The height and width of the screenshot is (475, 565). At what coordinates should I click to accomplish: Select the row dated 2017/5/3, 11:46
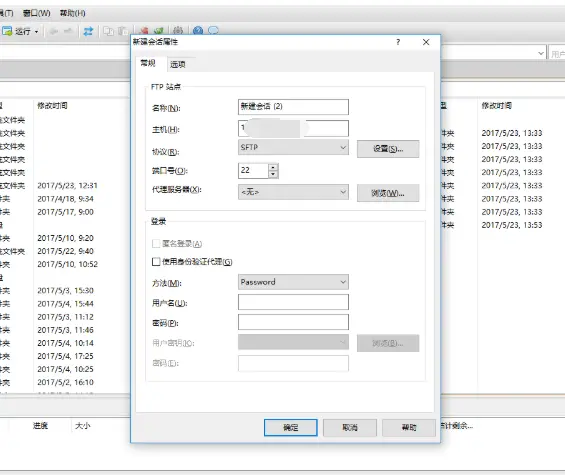(x=65, y=330)
